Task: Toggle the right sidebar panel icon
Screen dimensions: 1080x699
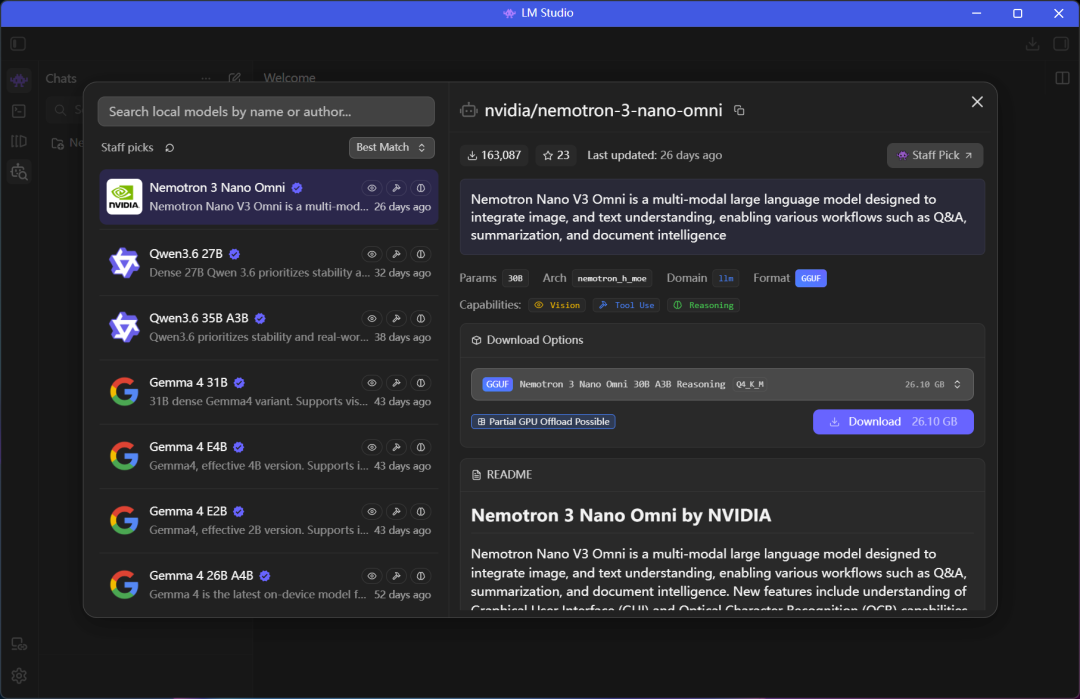Action: pos(1061,44)
